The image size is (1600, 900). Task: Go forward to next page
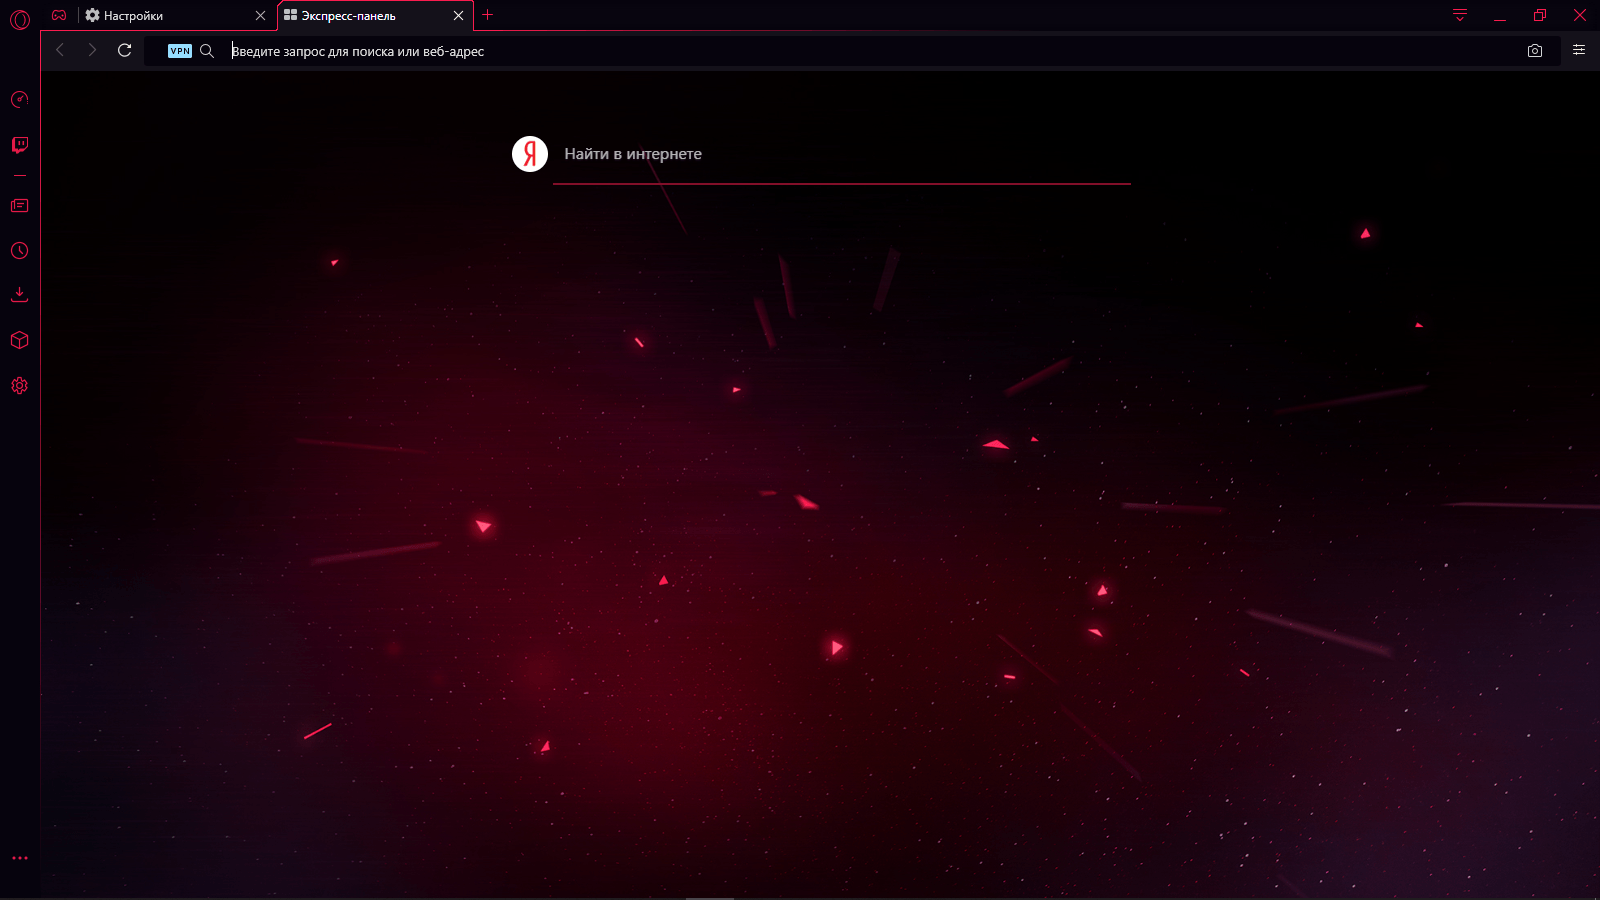point(92,50)
